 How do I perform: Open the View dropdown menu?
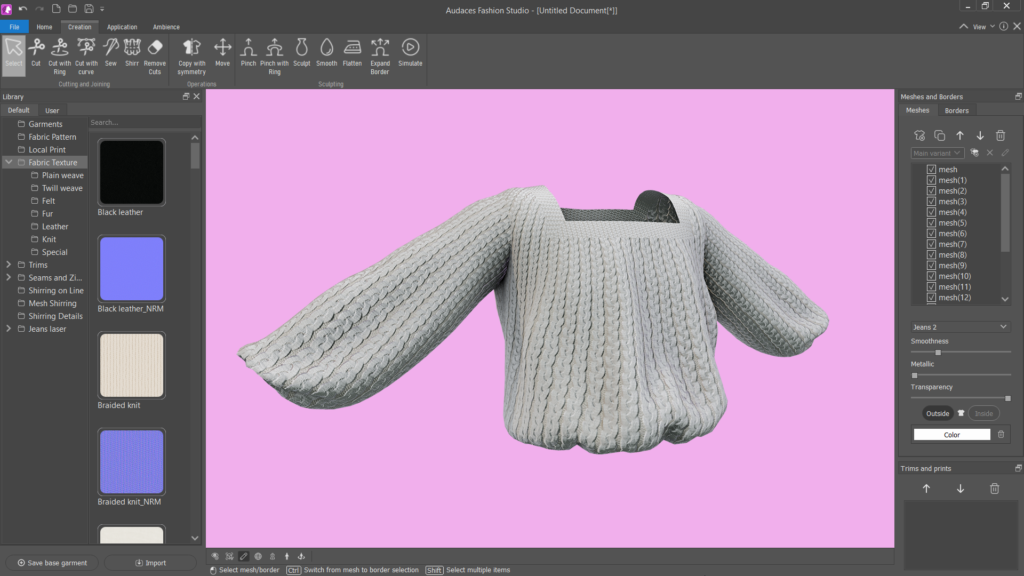pyautogui.click(x=984, y=27)
